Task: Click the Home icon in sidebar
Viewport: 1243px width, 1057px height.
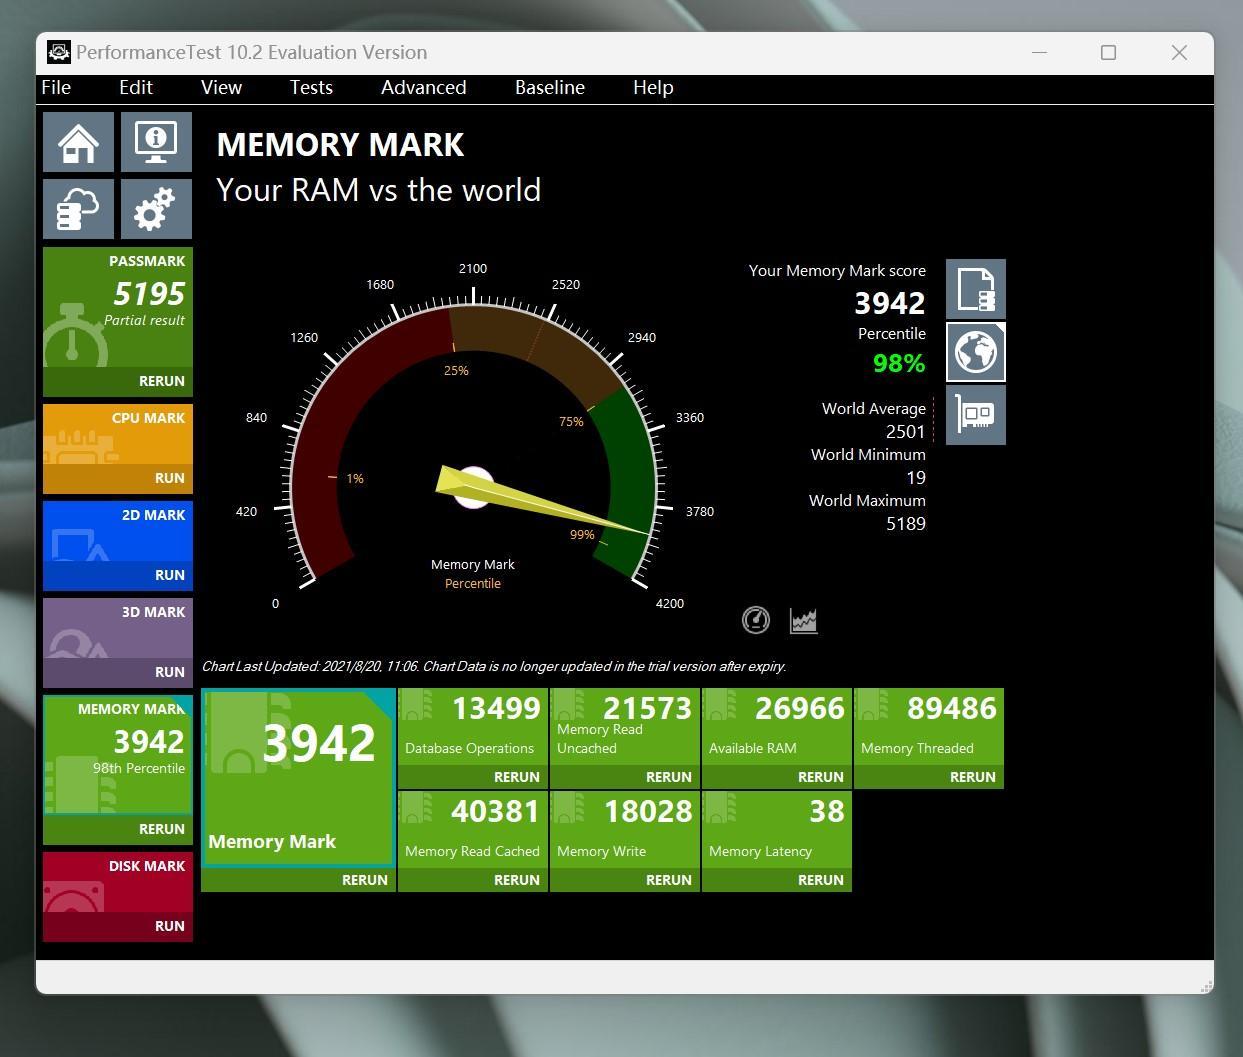Action: point(78,142)
